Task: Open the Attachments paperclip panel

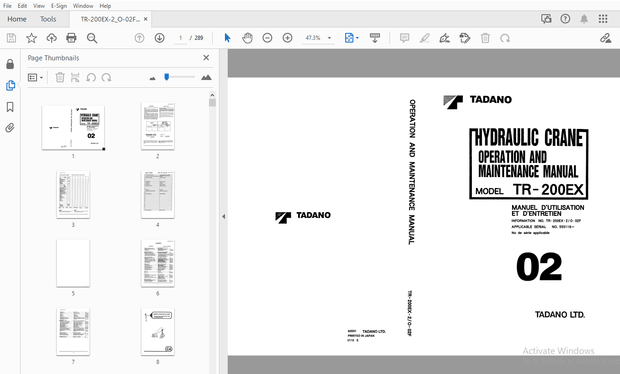Action: tap(10, 128)
